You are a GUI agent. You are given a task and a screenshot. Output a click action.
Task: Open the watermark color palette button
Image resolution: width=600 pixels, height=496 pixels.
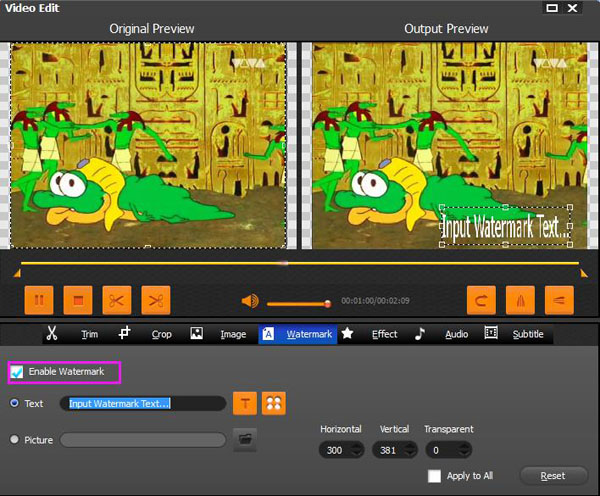tap(274, 403)
